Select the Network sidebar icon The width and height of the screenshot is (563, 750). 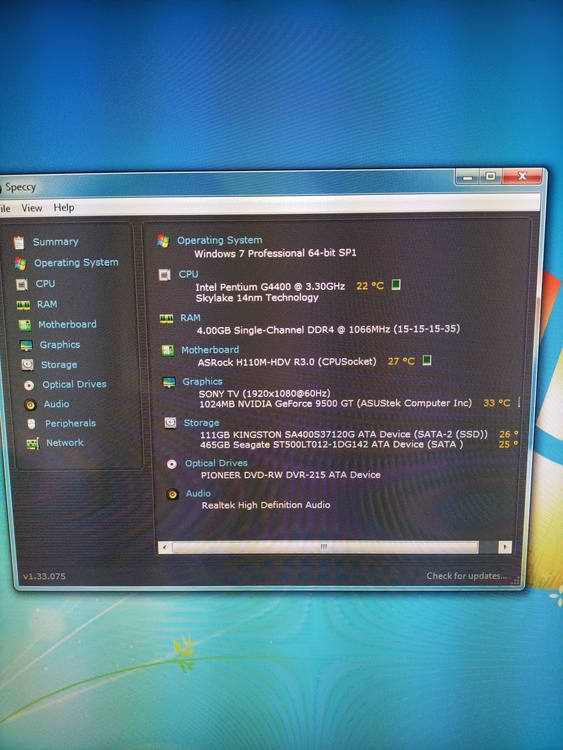click(33, 444)
